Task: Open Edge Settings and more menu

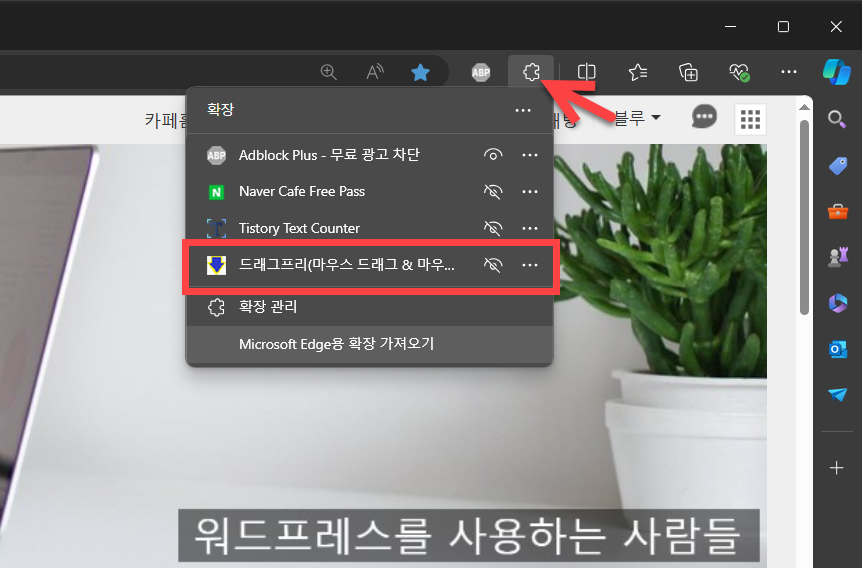Action: 789,71
